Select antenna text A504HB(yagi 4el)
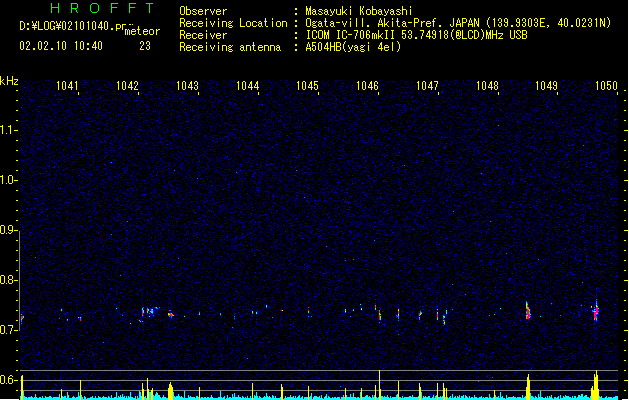This screenshot has width=629, height=400. pyautogui.click(x=353, y=47)
